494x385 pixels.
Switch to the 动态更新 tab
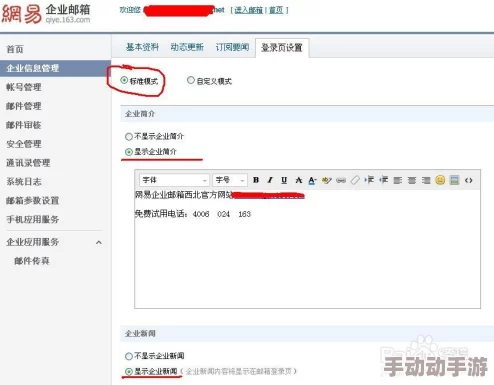pos(187,47)
